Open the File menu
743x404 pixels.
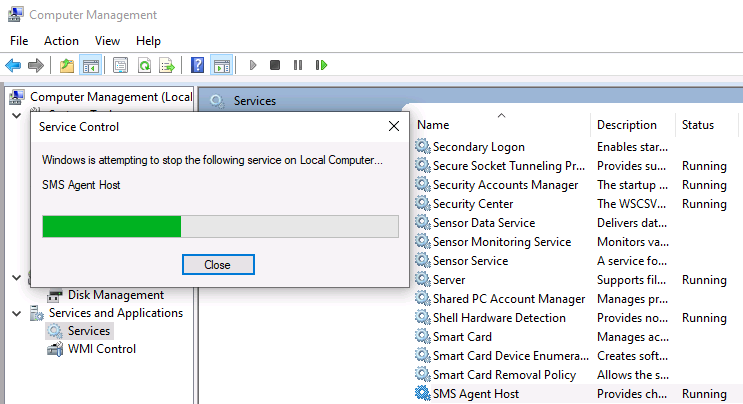pyautogui.click(x=19, y=41)
